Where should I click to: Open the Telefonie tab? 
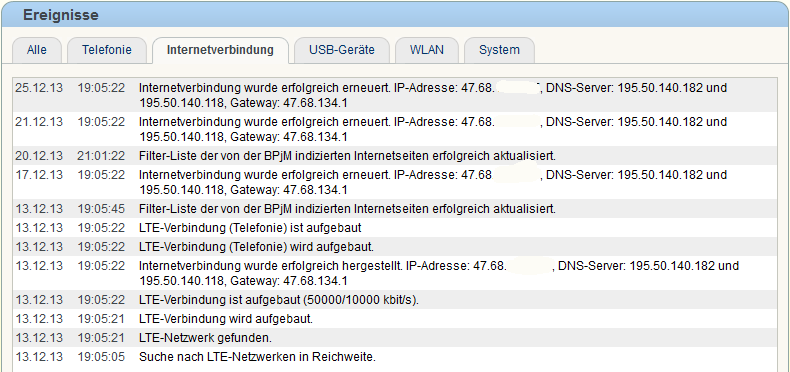[107, 50]
